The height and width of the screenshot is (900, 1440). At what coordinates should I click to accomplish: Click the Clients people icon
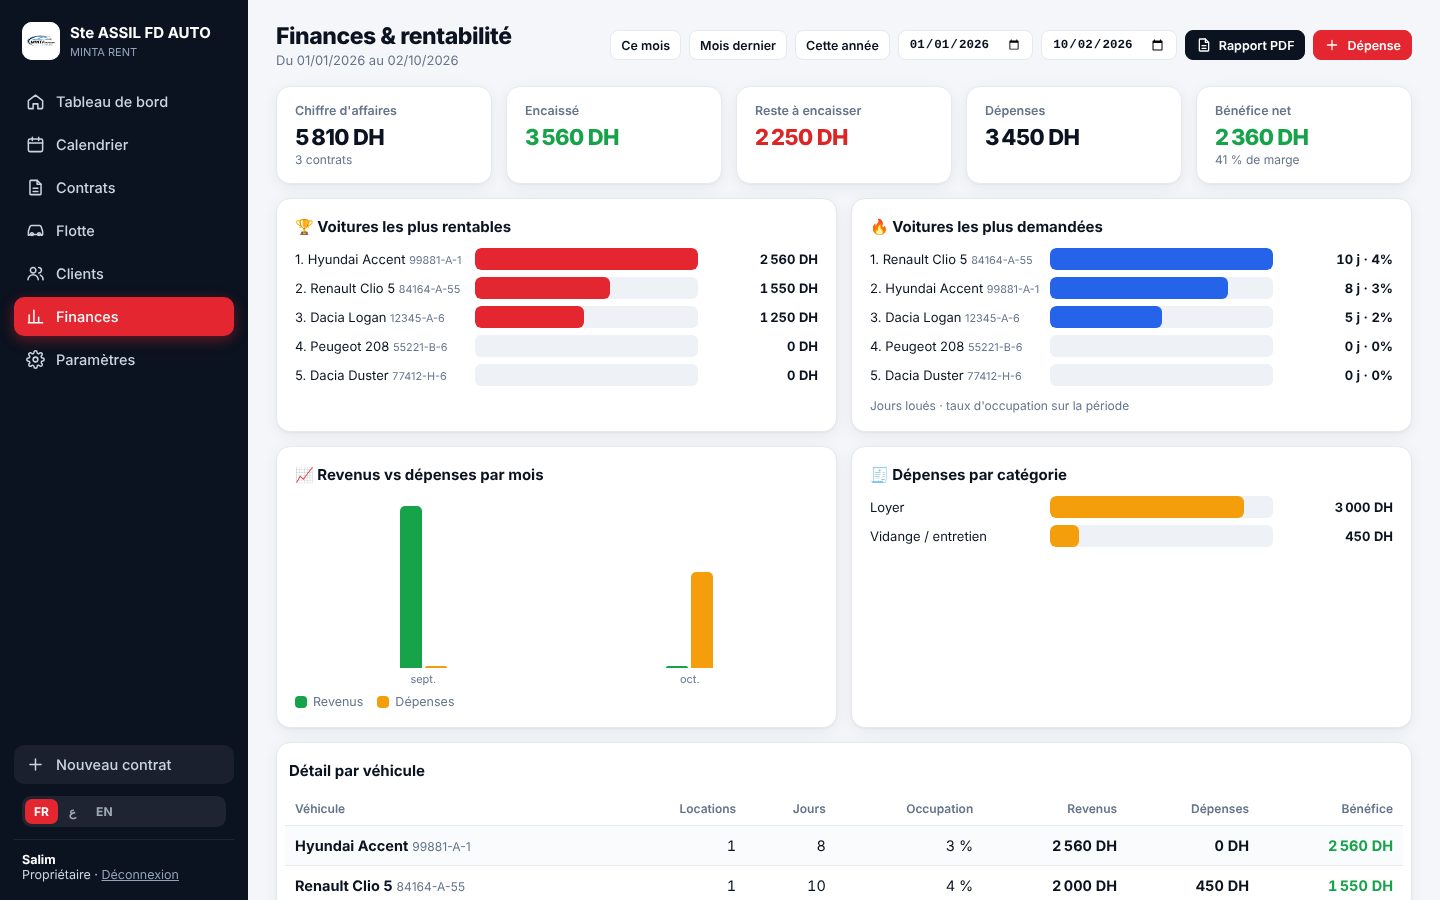pyautogui.click(x=35, y=274)
